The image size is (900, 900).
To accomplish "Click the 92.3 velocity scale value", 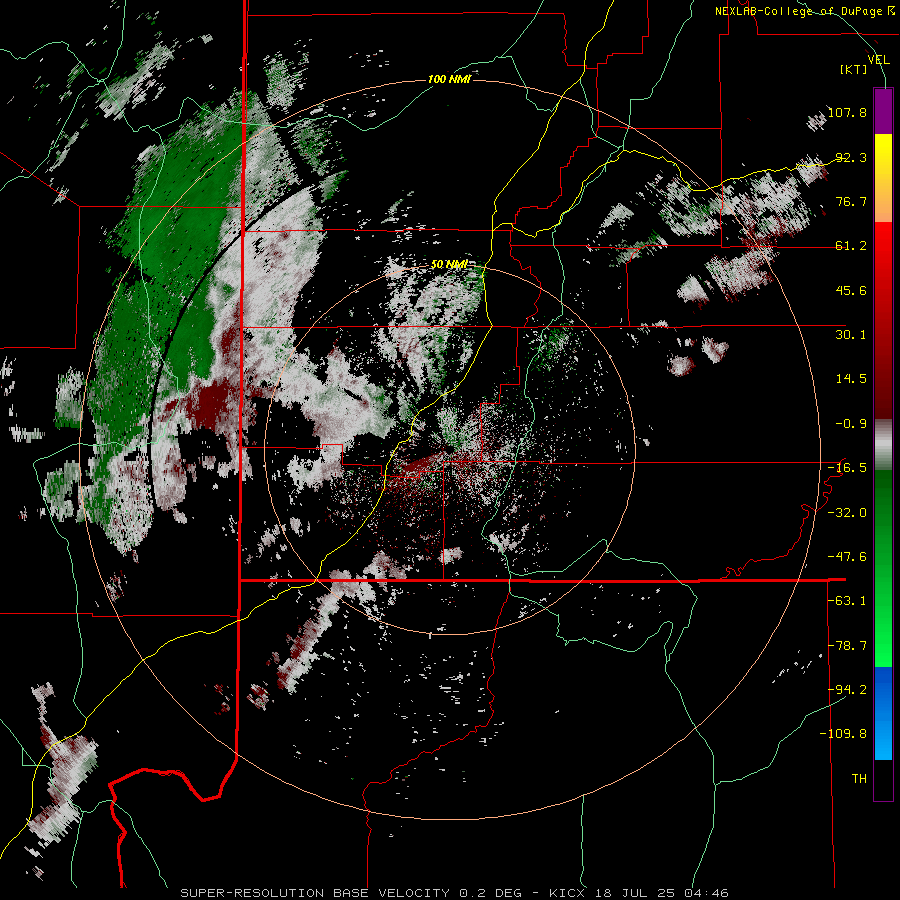I will pyautogui.click(x=851, y=157).
